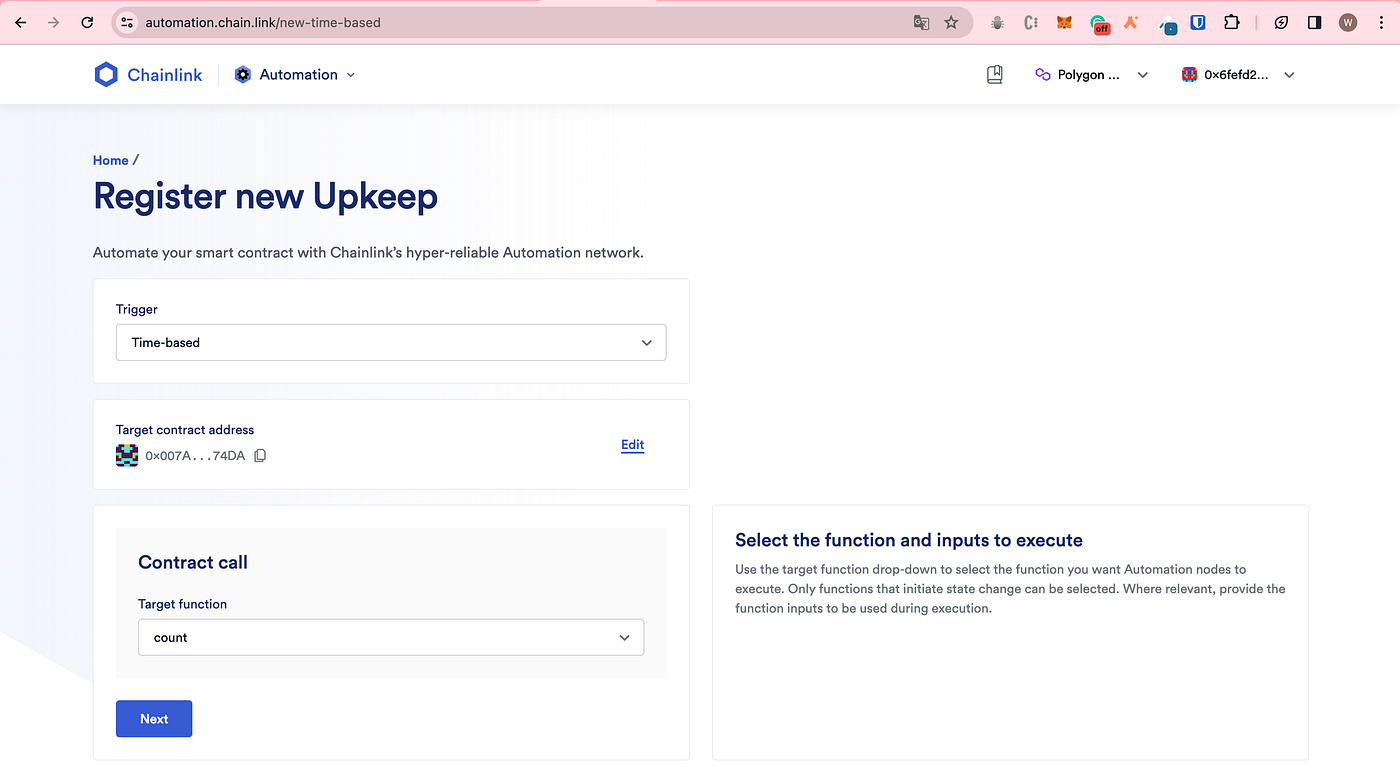Expand the Polygon network selector chevron
Screen dimensions: 1400x783
[x=1143, y=75]
